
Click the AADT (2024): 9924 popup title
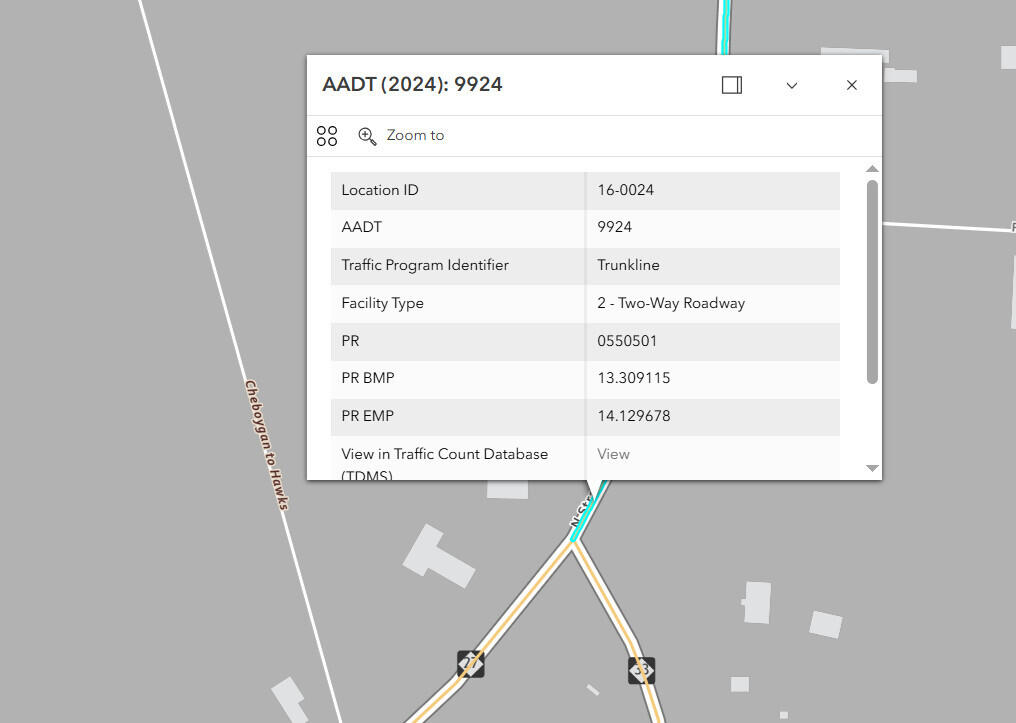click(412, 85)
